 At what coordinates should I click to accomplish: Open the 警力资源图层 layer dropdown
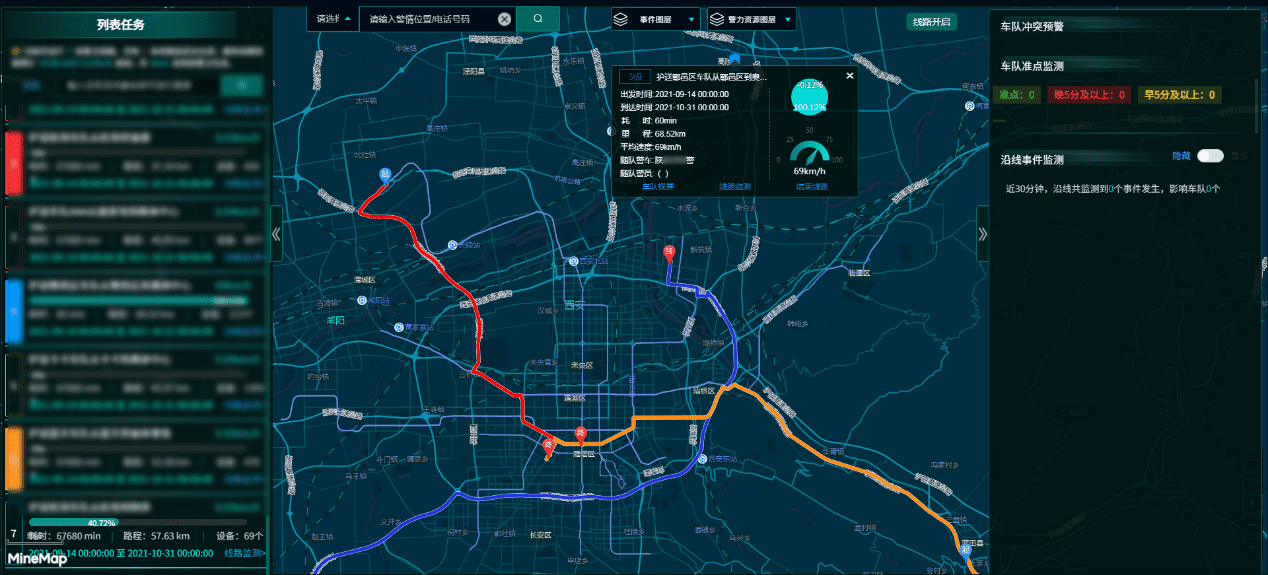(x=751, y=19)
